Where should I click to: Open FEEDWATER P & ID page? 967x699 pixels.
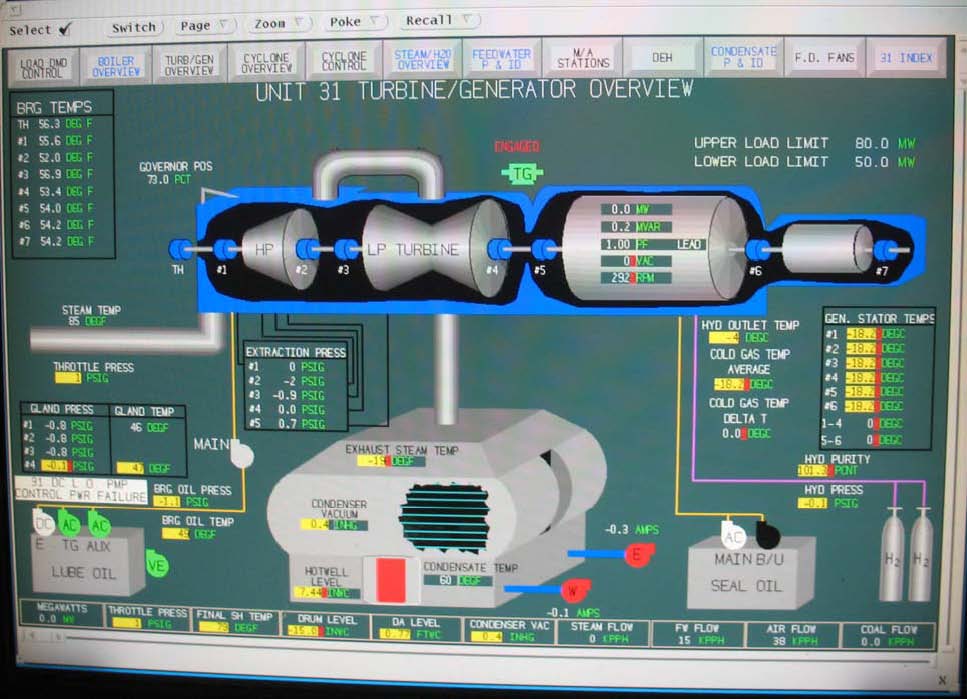[501, 58]
